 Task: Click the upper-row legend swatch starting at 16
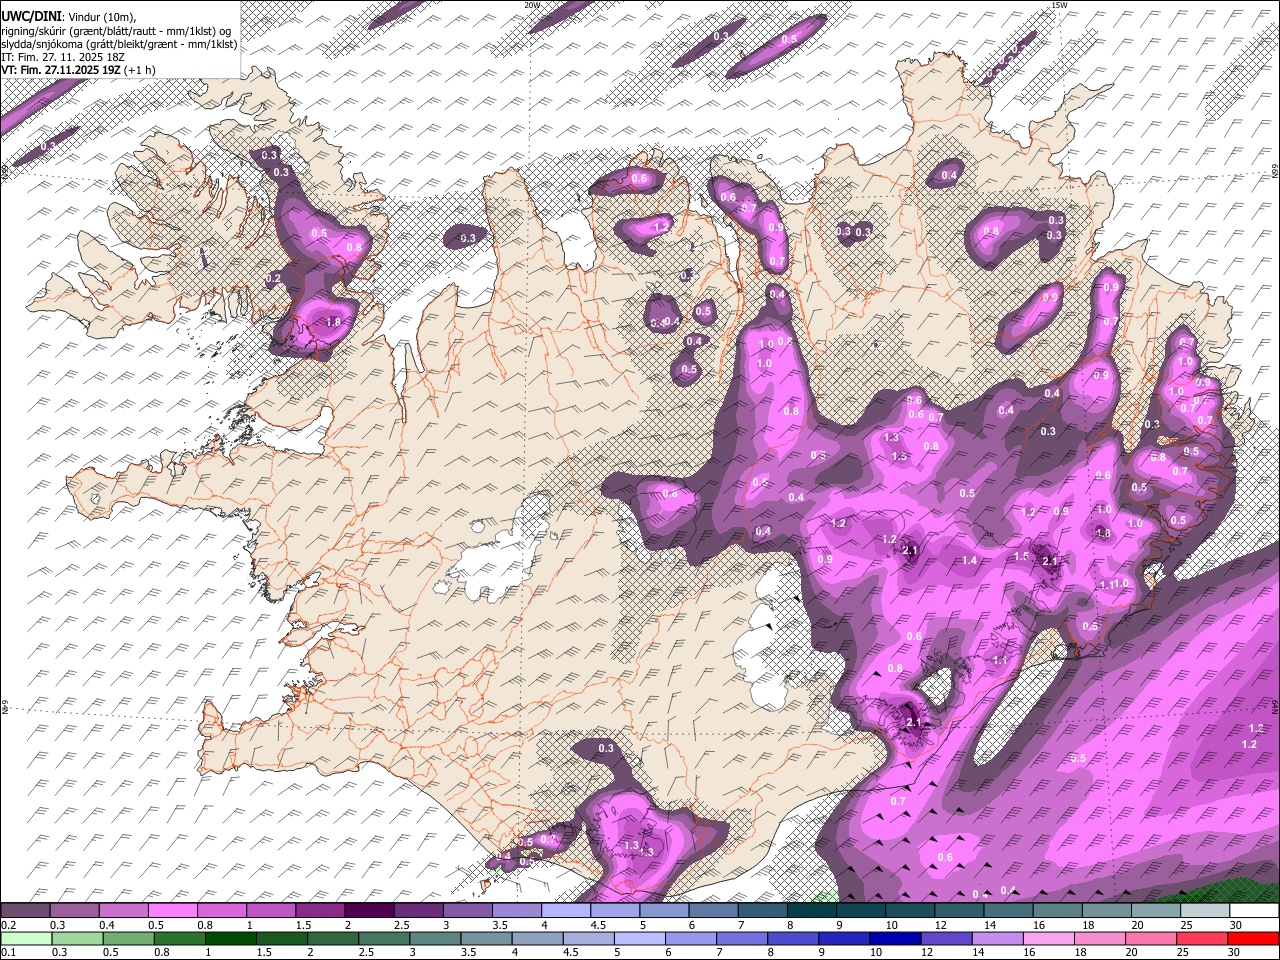tap(1056, 911)
